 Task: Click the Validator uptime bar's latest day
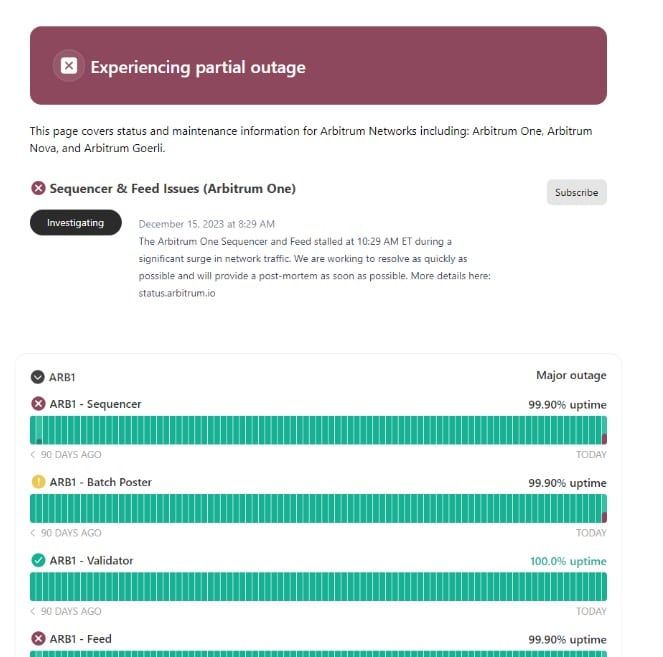click(x=604, y=586)
